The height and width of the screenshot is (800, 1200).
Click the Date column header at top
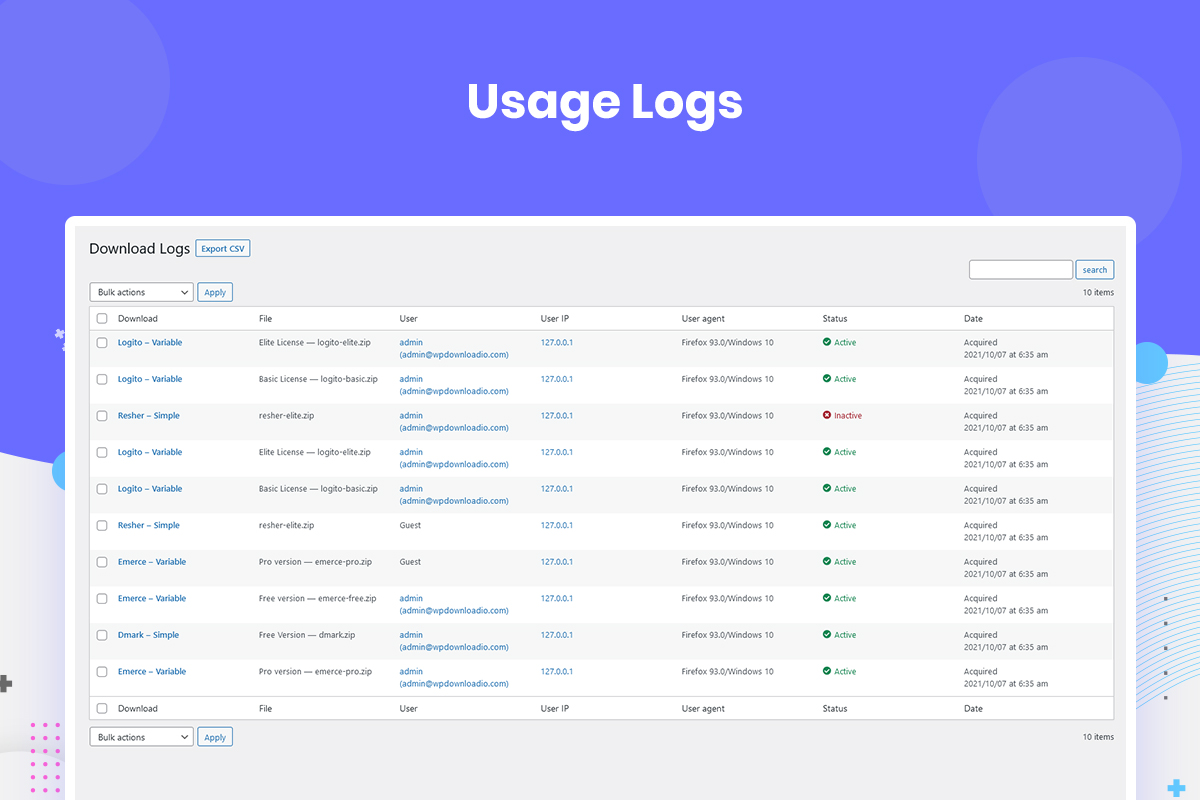973,319
